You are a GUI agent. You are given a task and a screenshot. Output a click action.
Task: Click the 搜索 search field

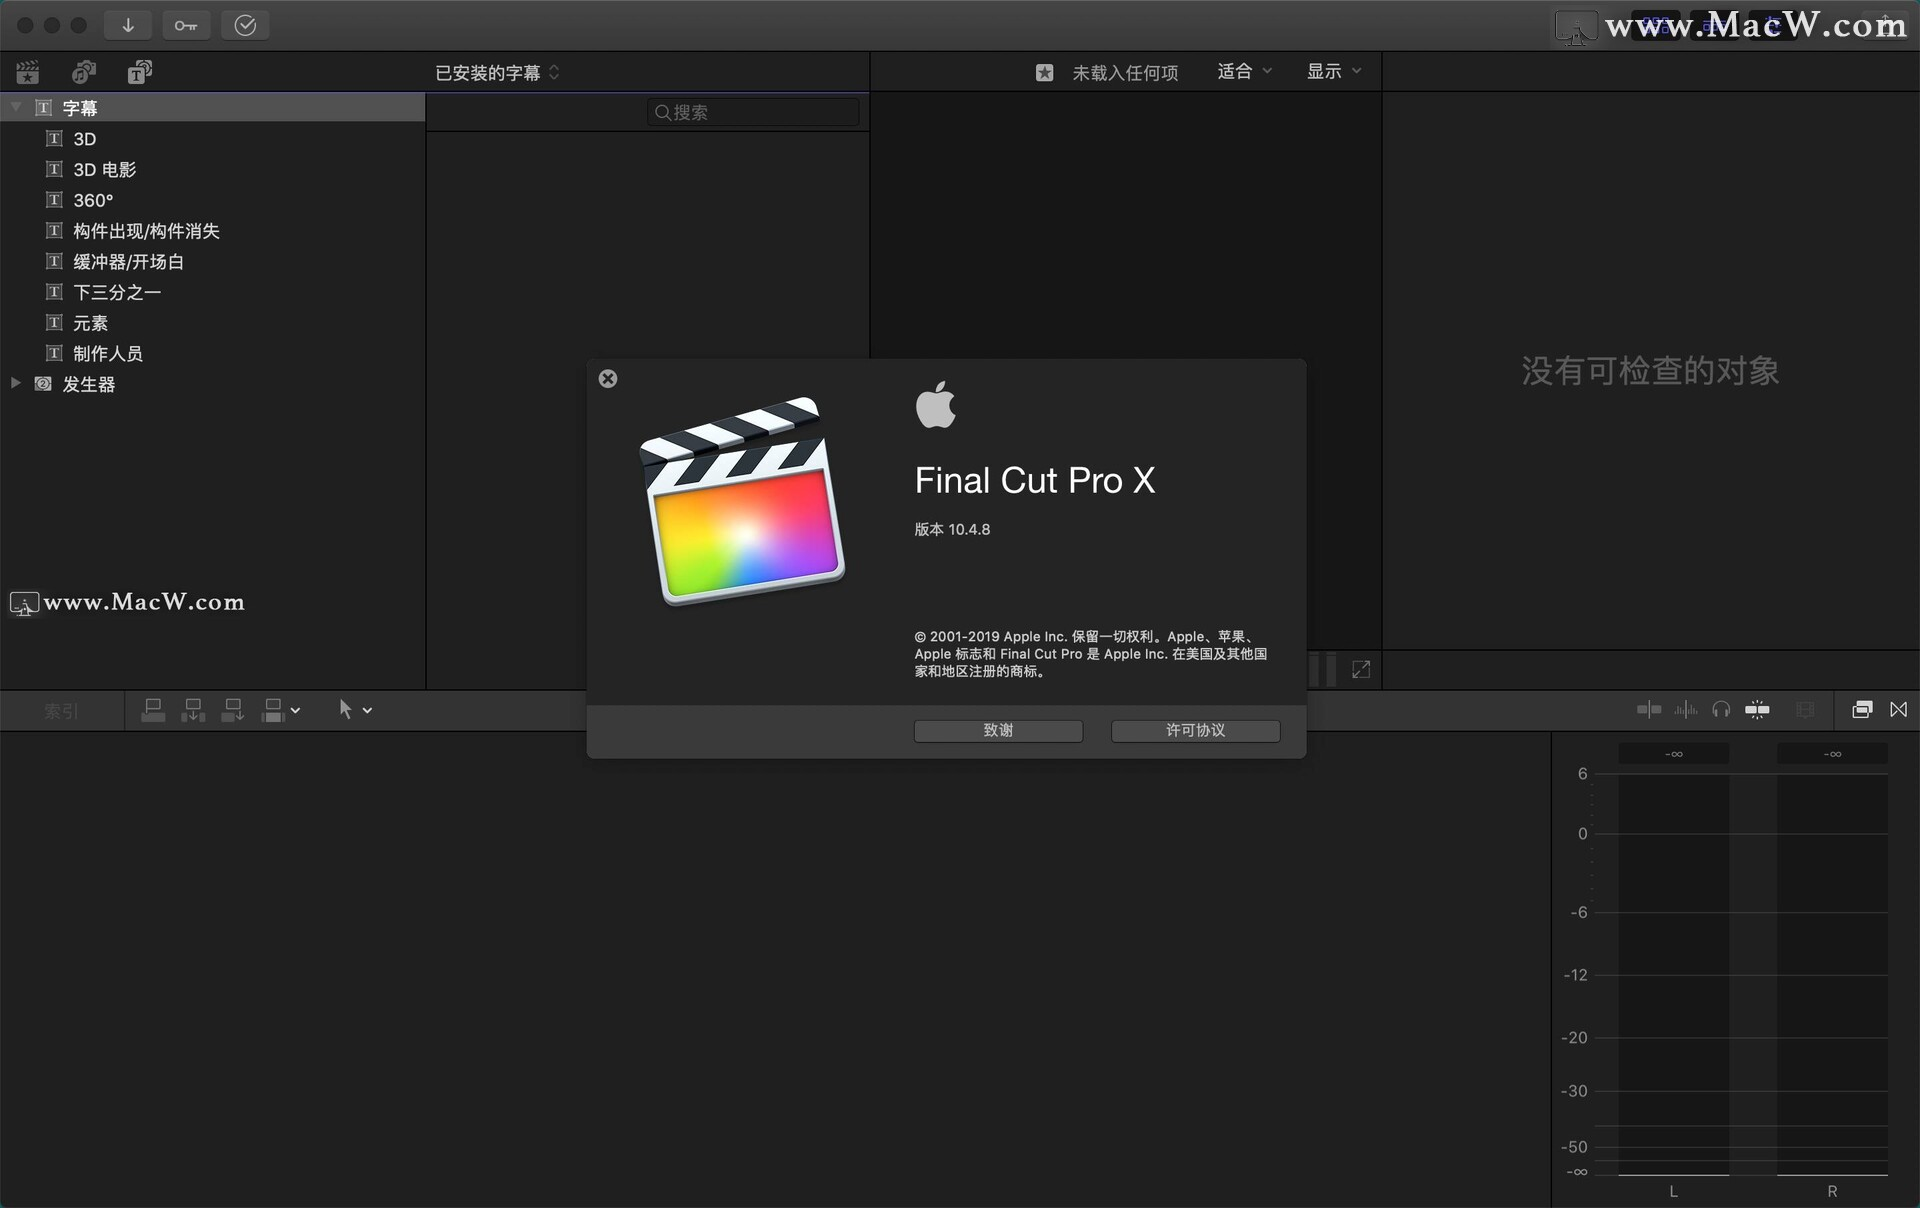[753, 112]
